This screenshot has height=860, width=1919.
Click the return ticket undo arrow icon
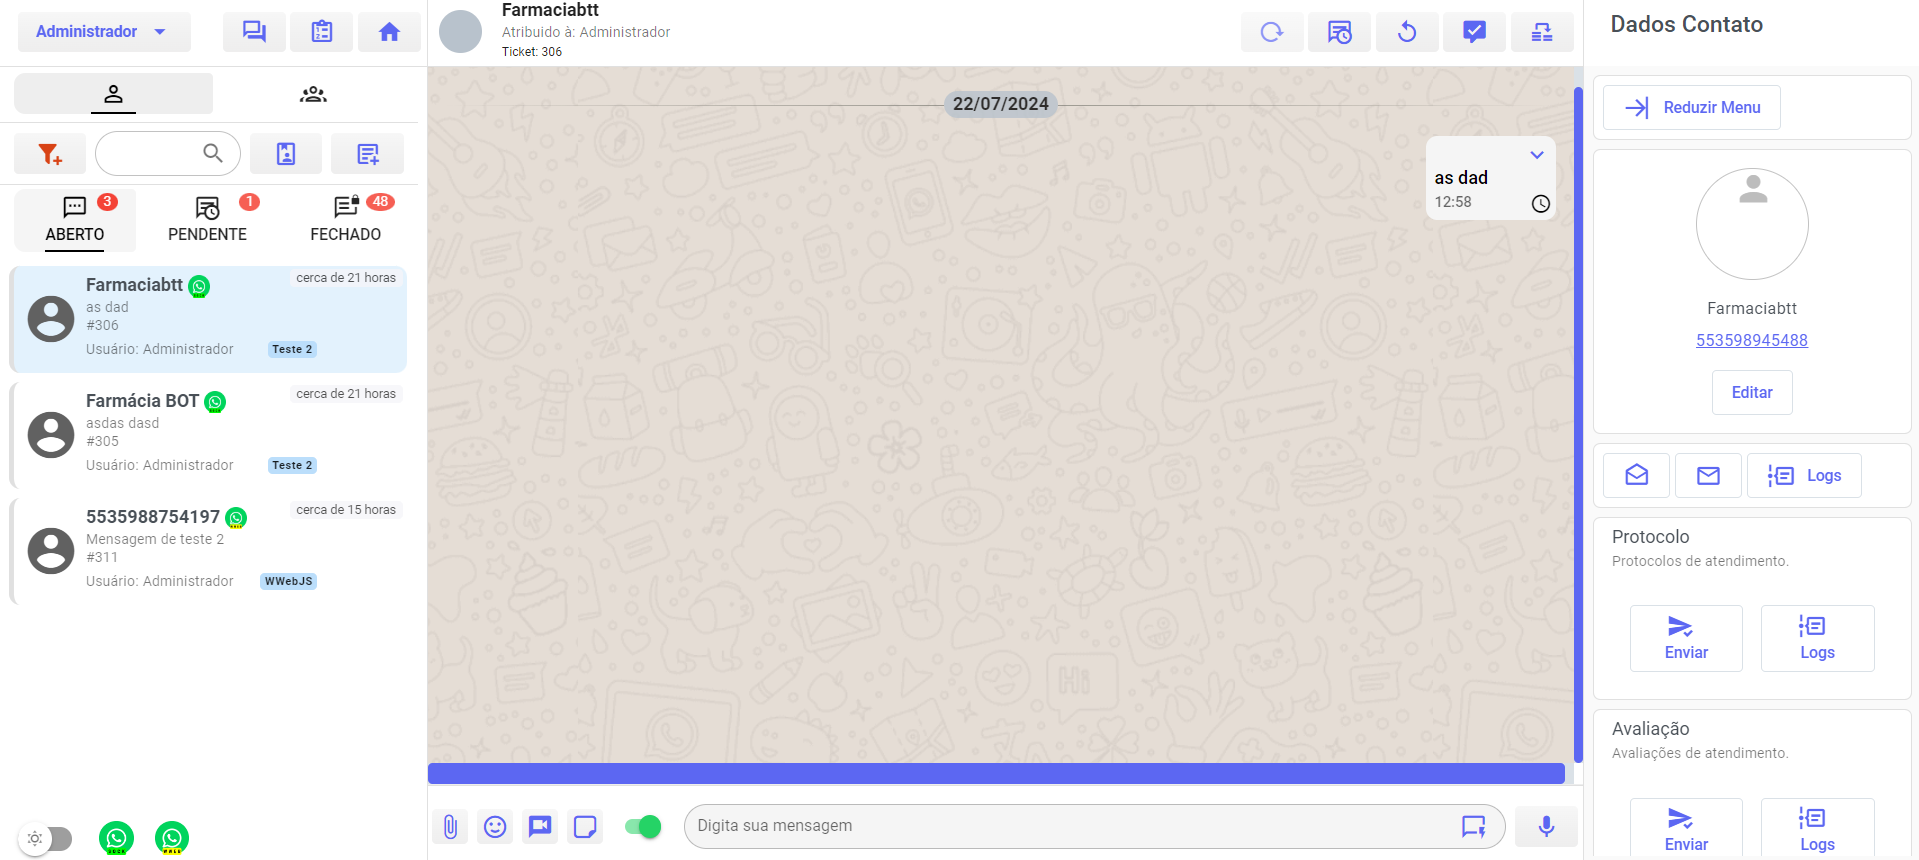[x=1407, y=32]
